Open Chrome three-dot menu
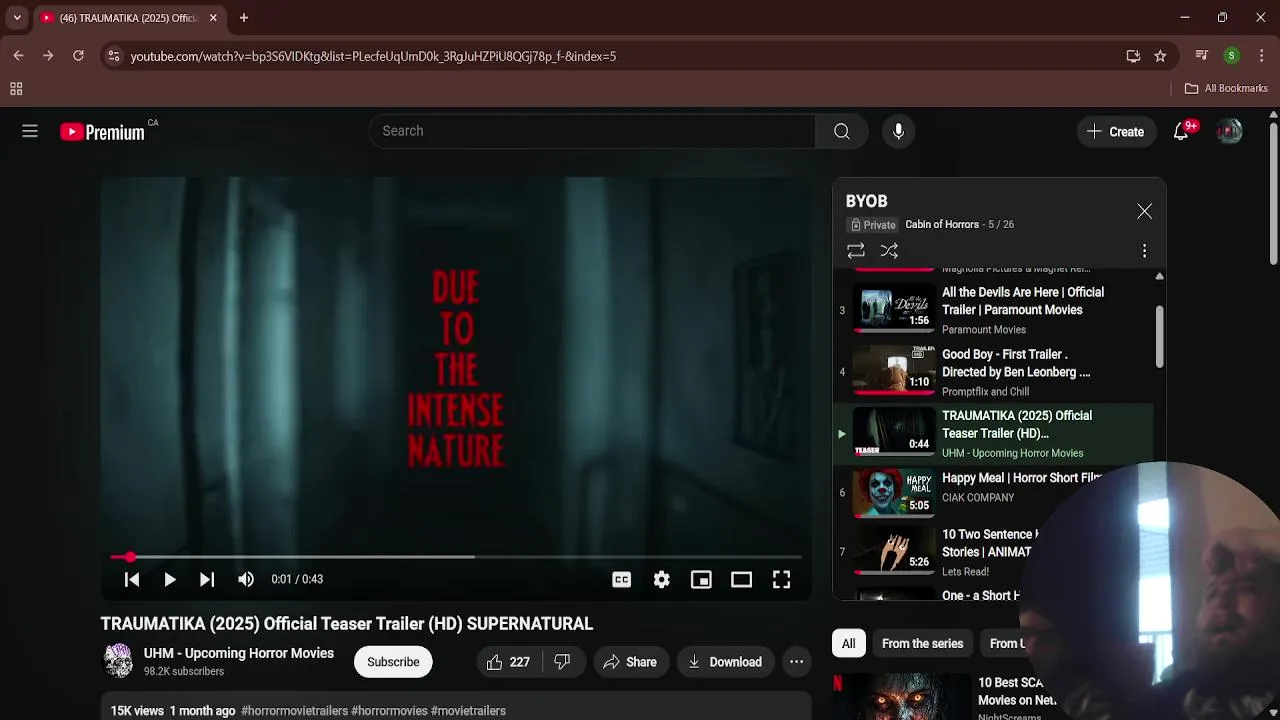This screenshot has height=720, width=1280. pos(1262,56)
